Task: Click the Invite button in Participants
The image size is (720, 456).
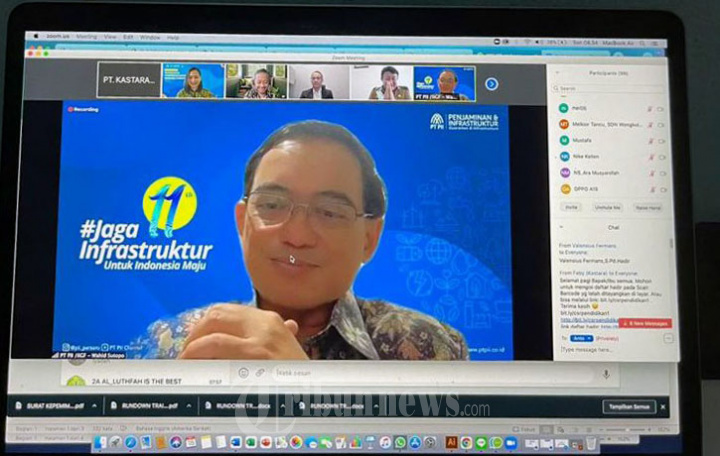Action: (571, 207)
